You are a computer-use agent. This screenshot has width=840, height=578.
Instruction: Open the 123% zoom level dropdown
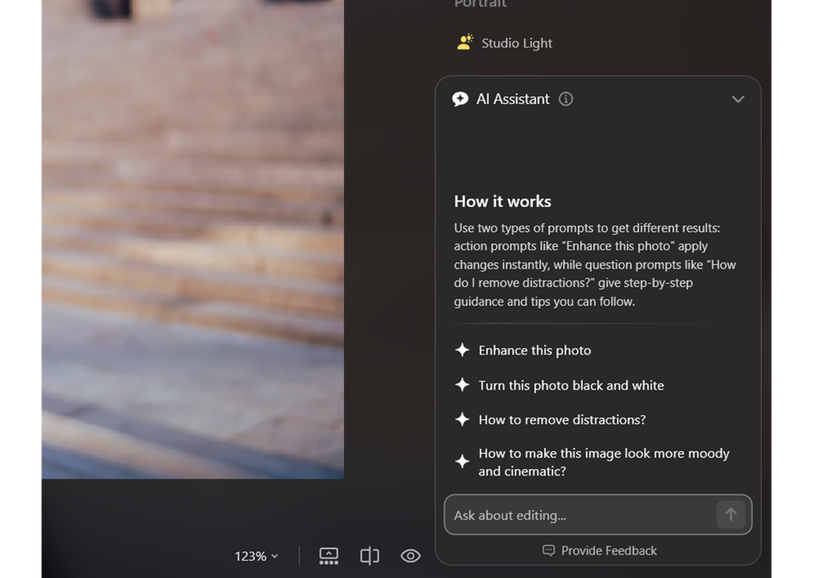point(256,556)
